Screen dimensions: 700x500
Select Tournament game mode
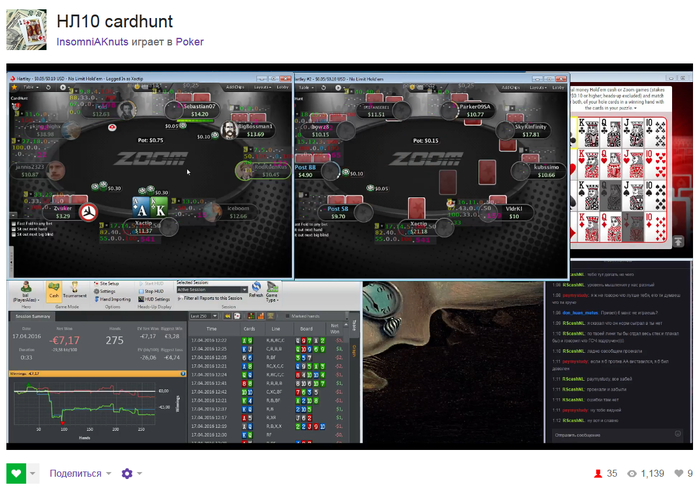click(x=75, y=290)
